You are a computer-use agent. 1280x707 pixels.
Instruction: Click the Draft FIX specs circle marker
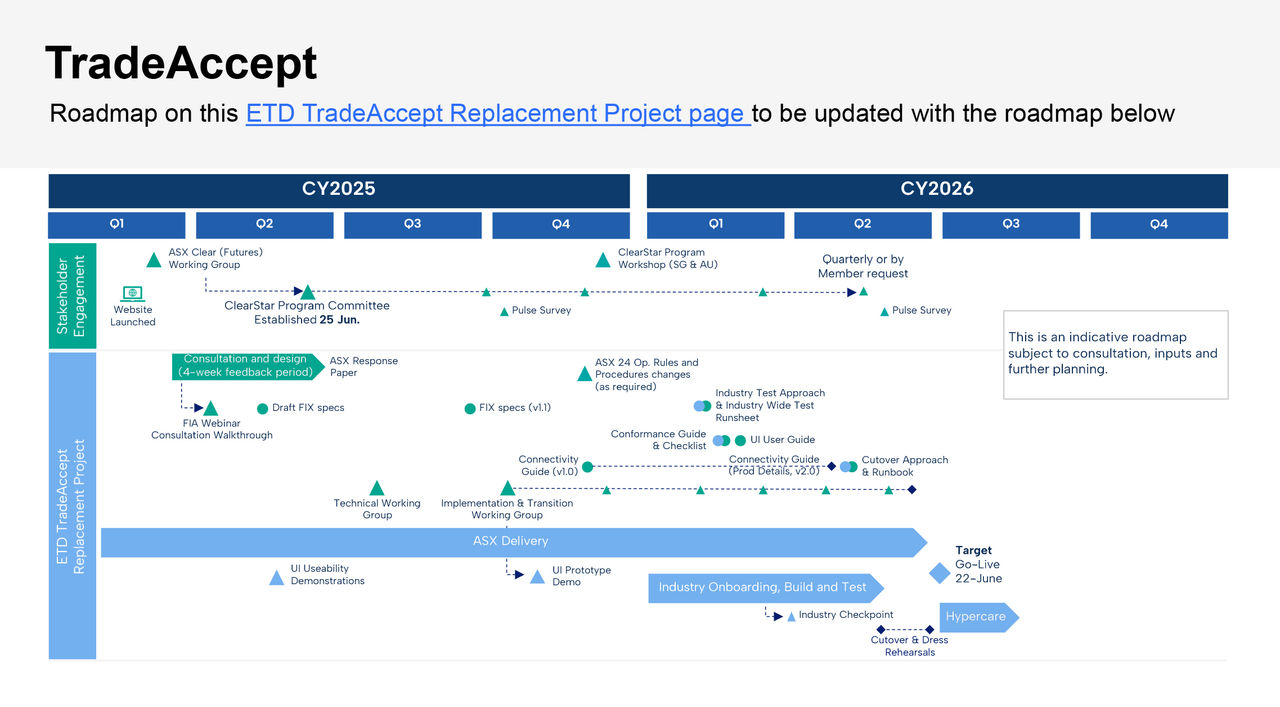(x=263, y=408)
